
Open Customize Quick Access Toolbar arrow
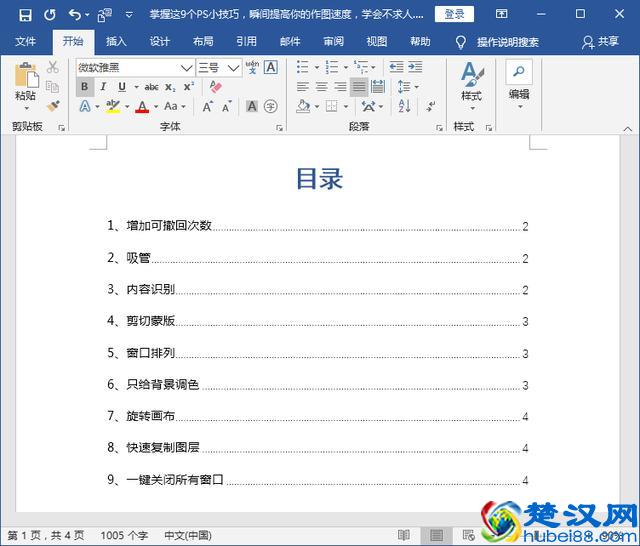click(129, 15)
